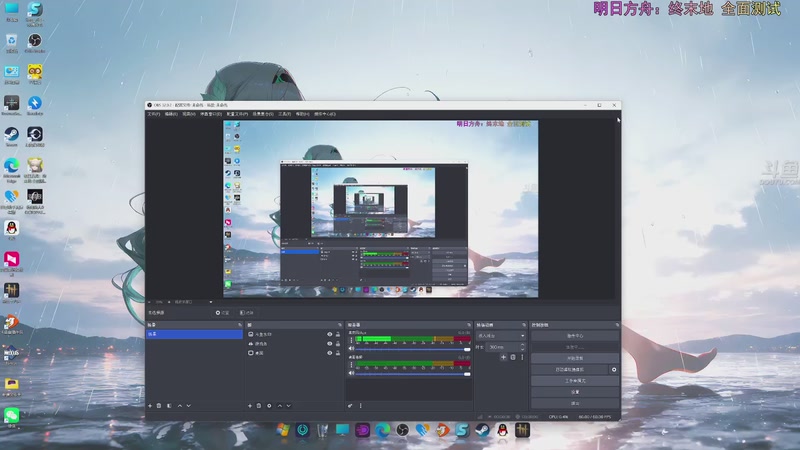
Task: Mute the 麦克风/Aux mixer channel
Action: (x=351, y=349)
